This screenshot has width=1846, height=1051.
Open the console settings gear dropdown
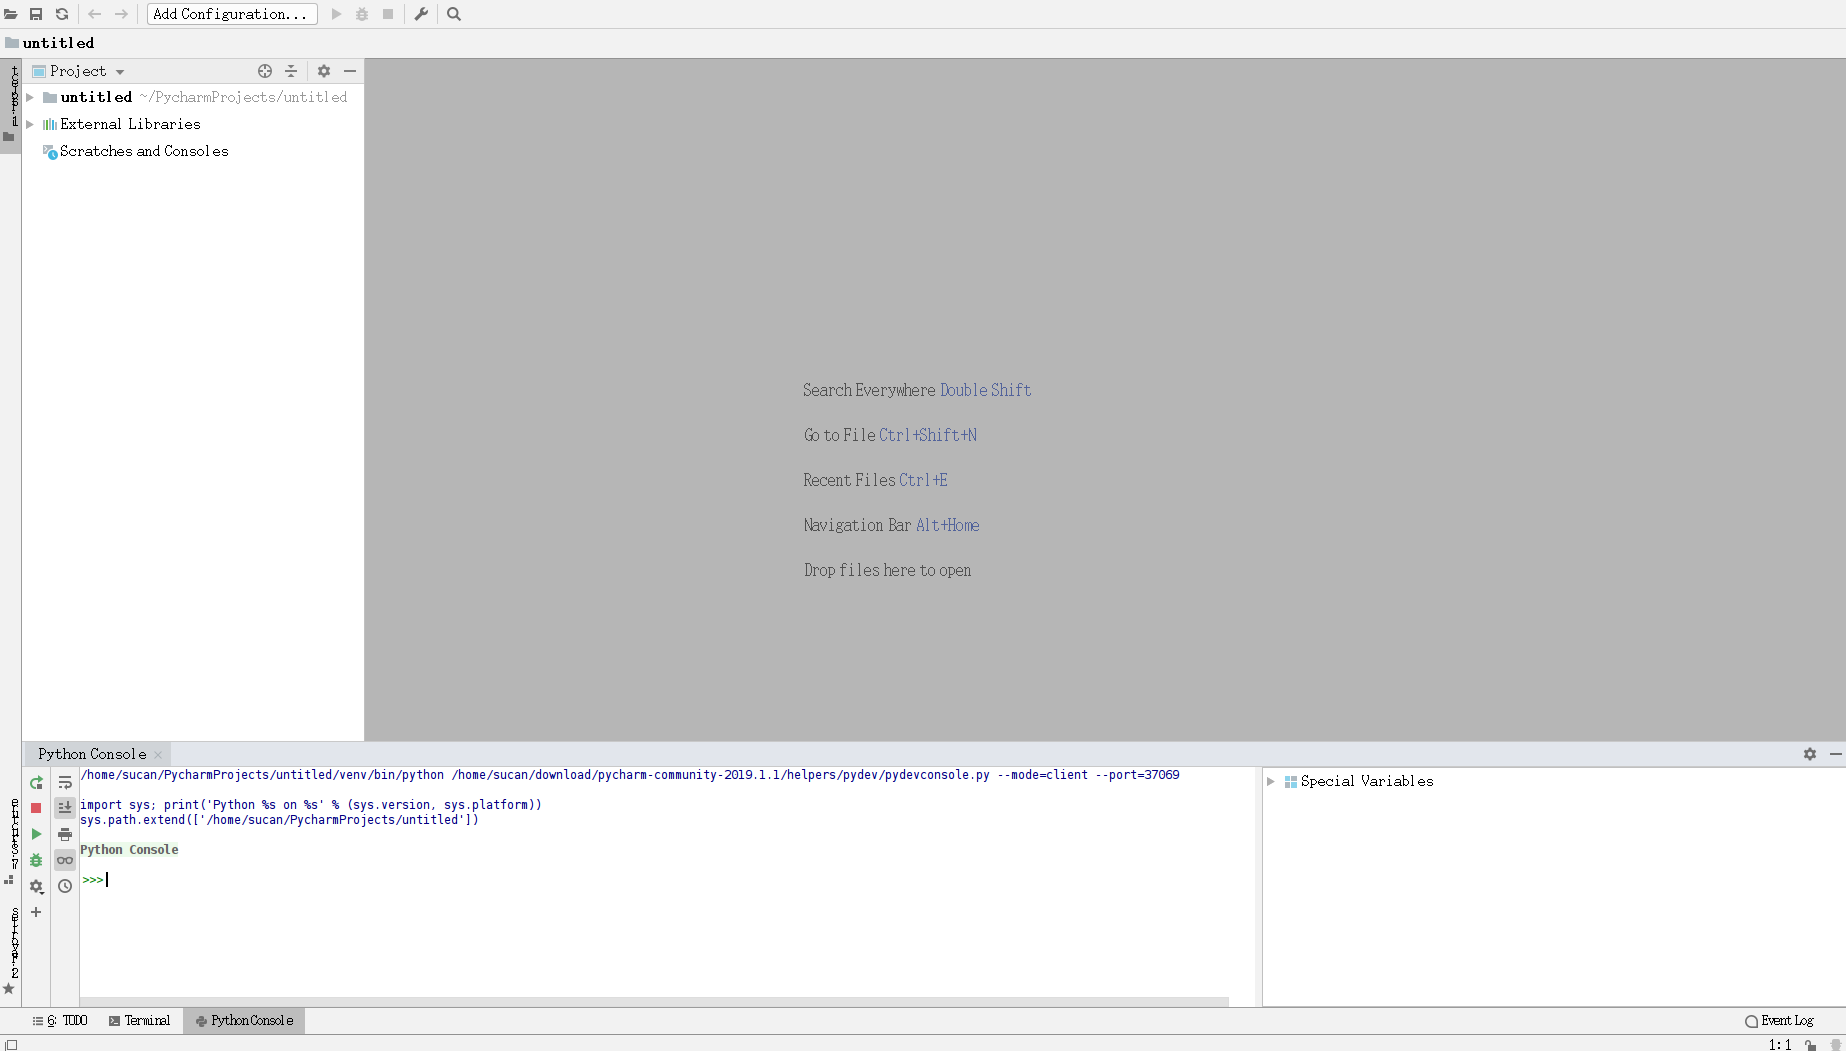pos(36,886)
